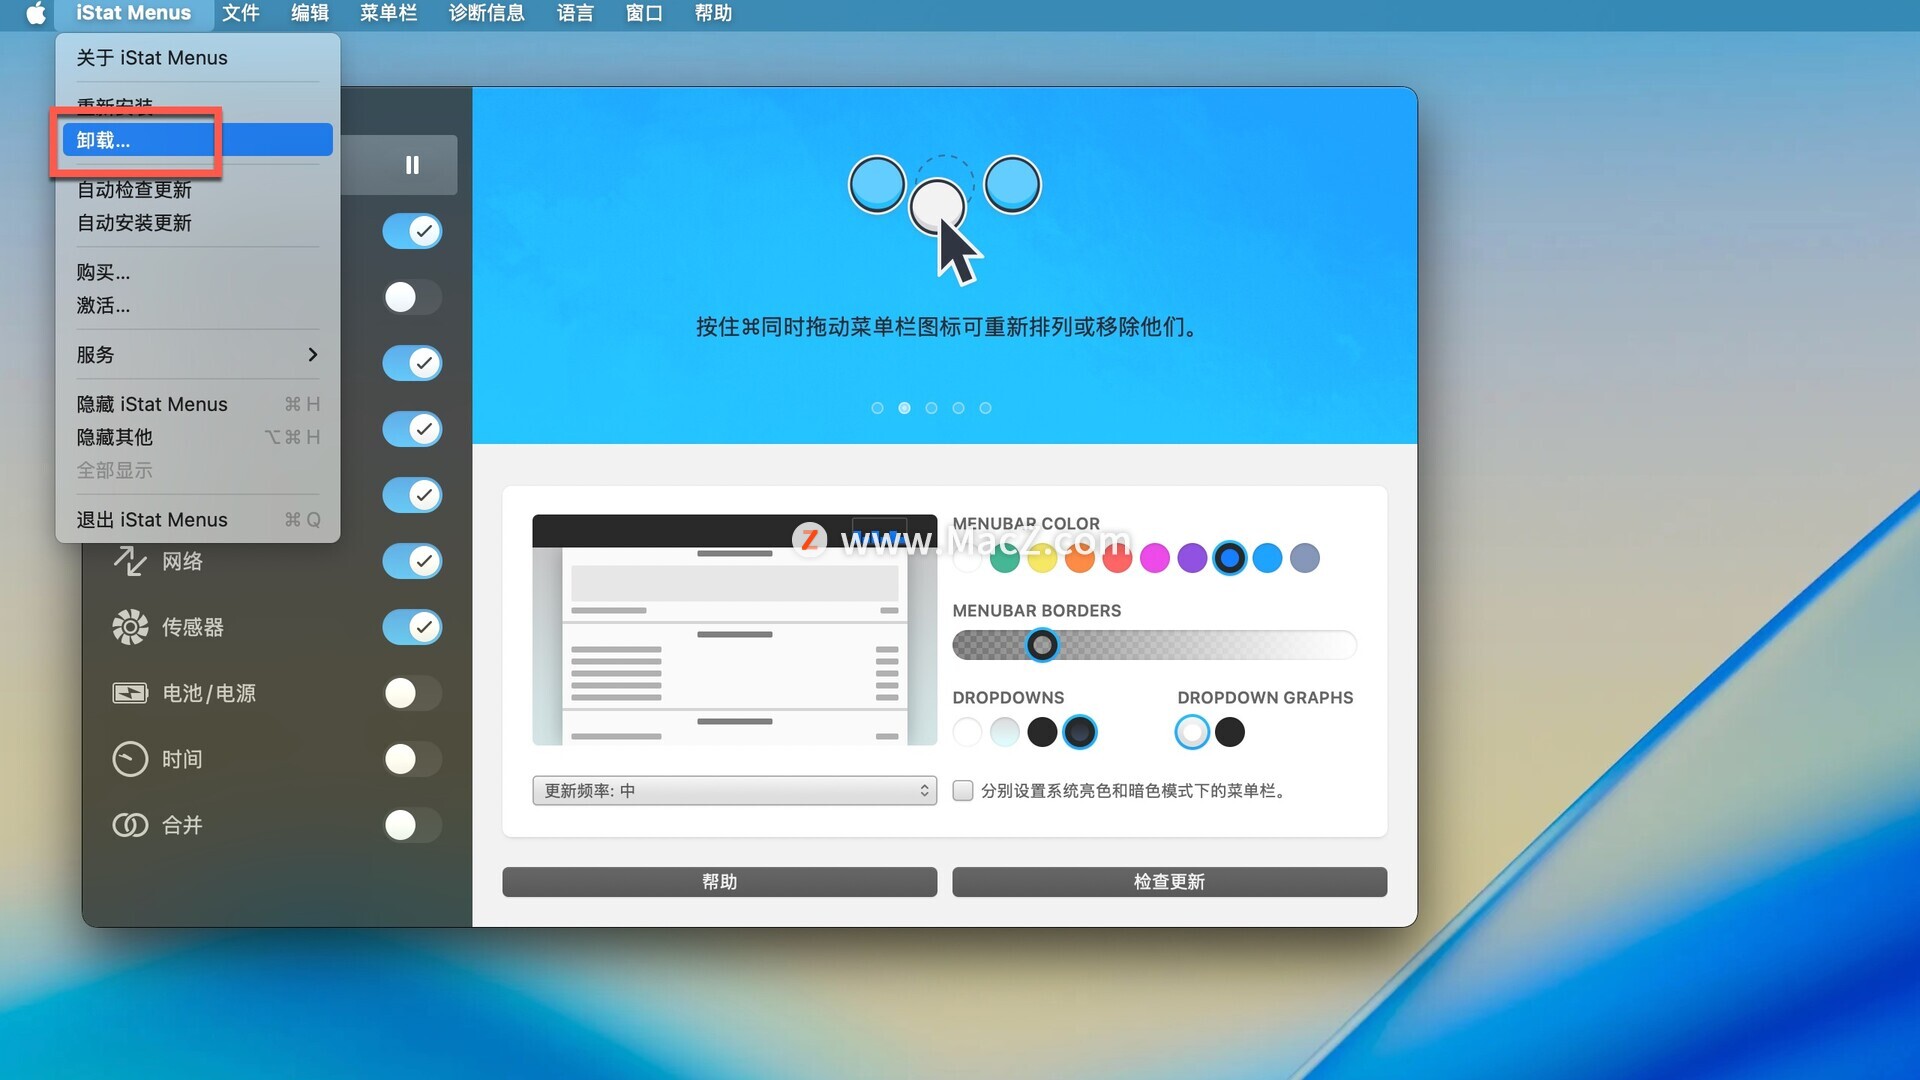Choose 隐藏其他 menu item
This screenshot has width=1920, height=1080.
tap(197, 437)
